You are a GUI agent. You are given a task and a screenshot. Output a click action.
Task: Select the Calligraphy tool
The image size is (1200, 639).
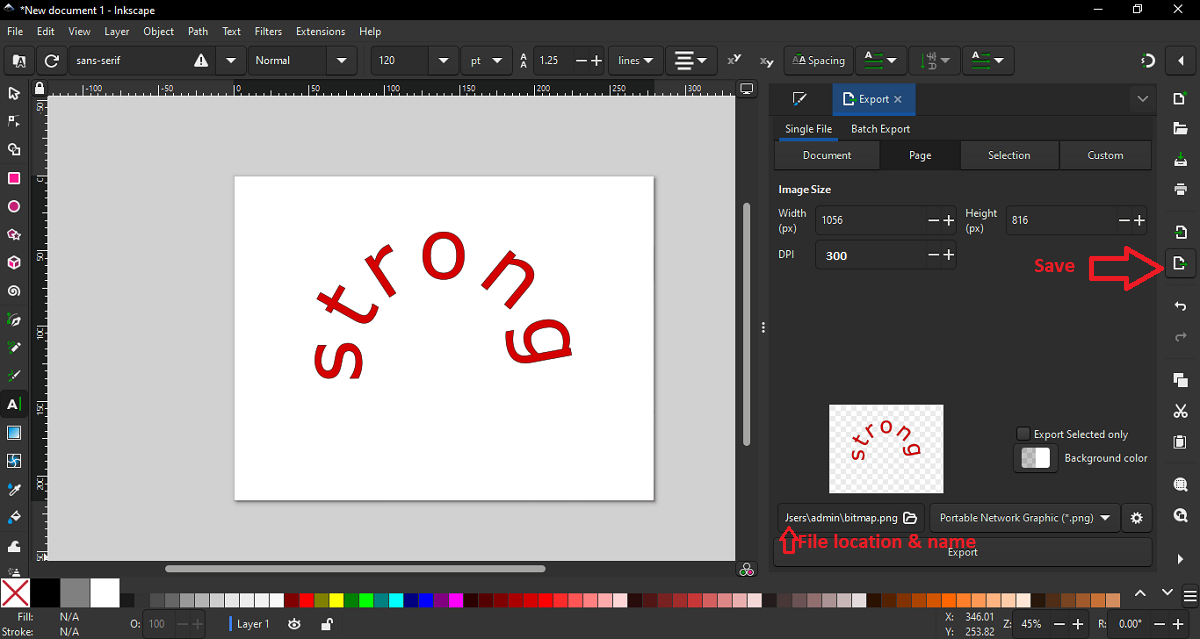(14, 376)
